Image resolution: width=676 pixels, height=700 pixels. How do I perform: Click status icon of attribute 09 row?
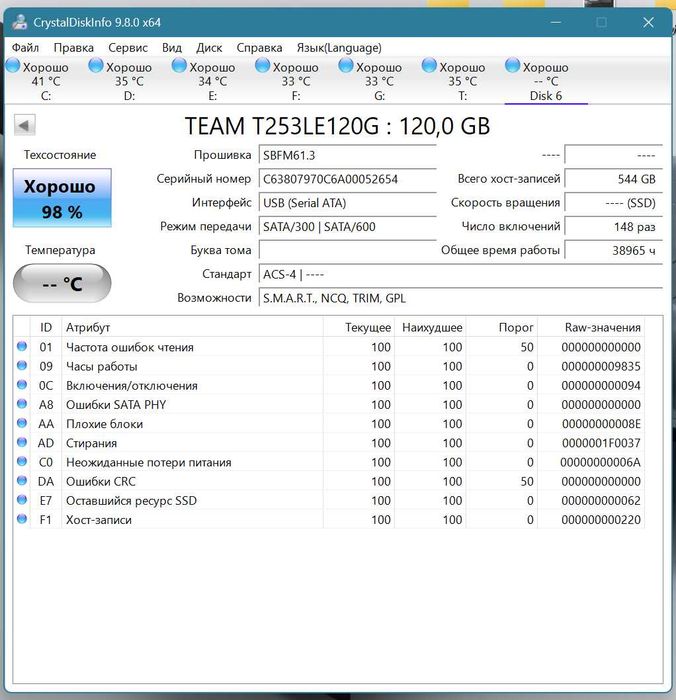[x=22, y=366]
